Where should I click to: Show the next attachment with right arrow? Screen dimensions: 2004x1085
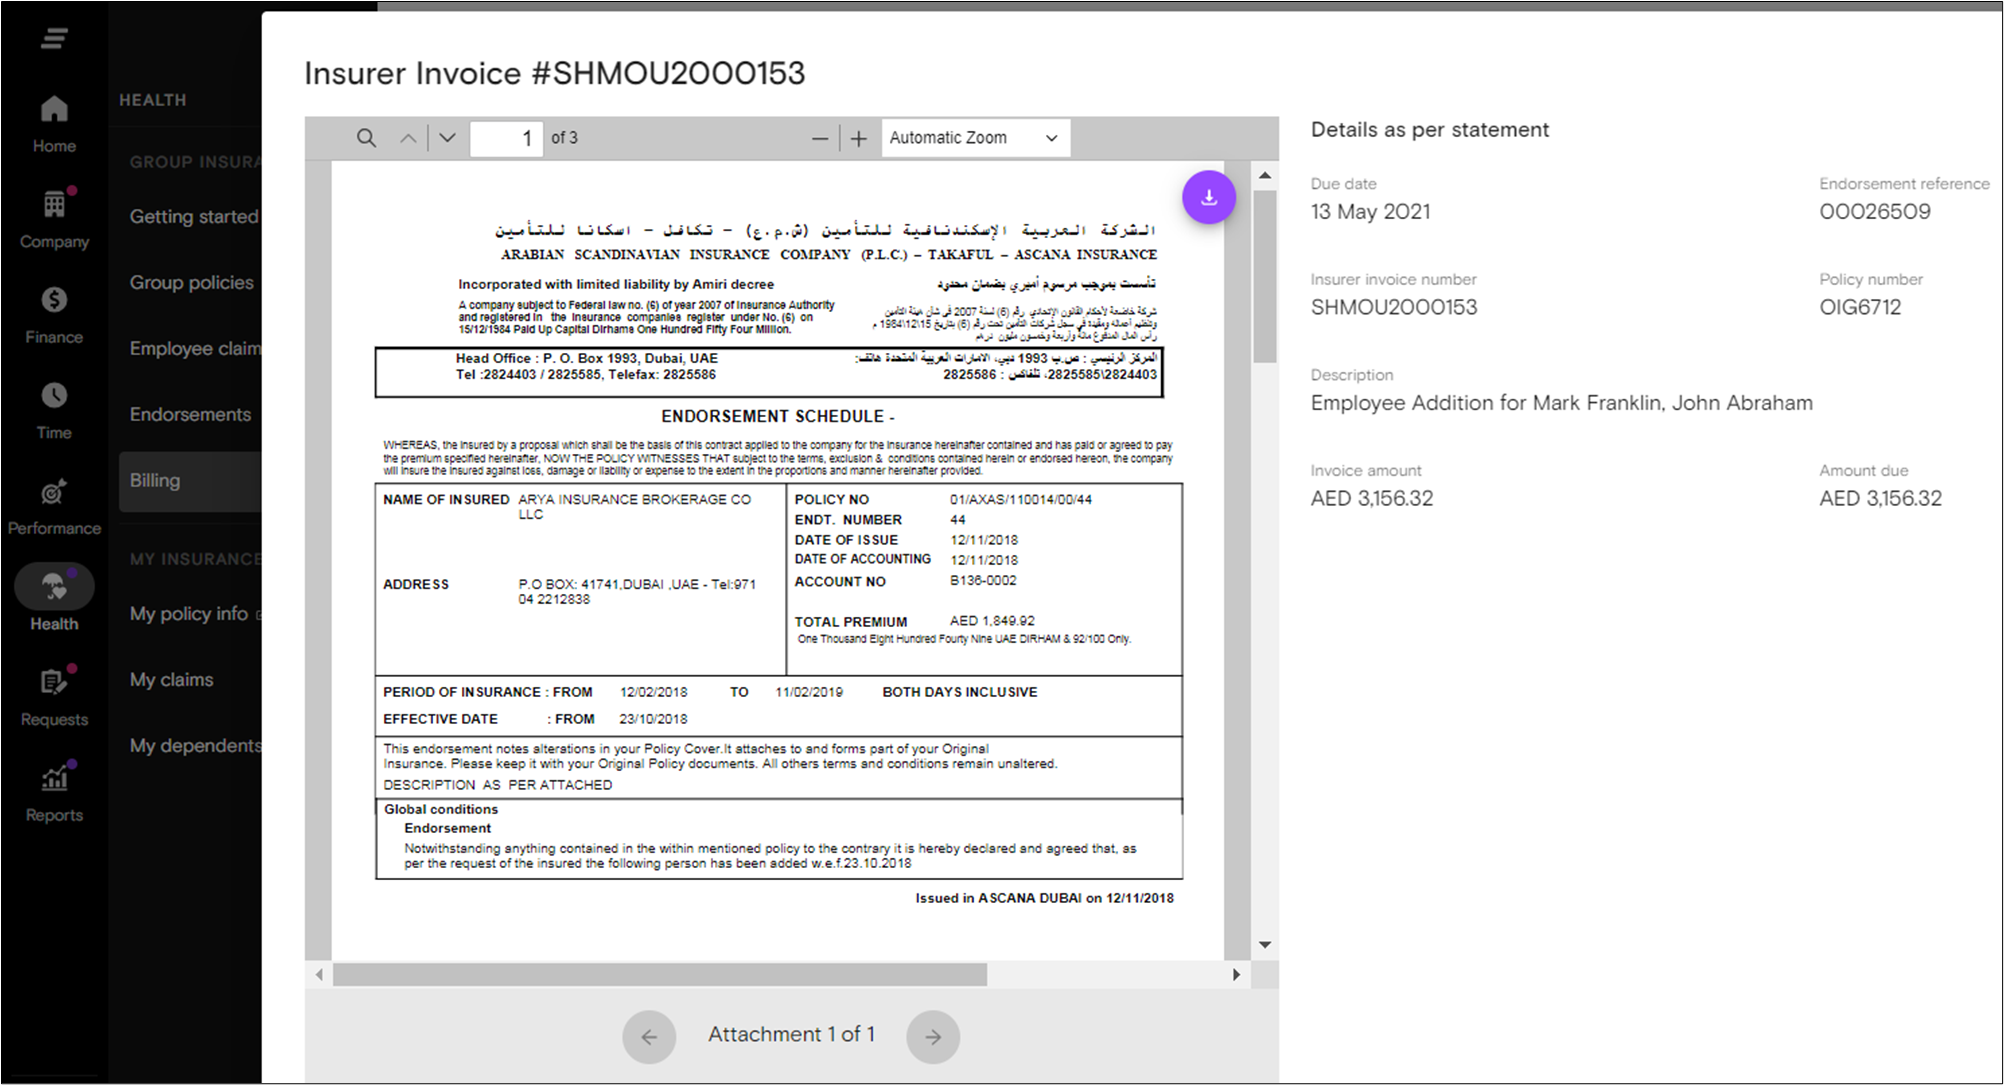pyautogui.click(x=933, y=1037)
